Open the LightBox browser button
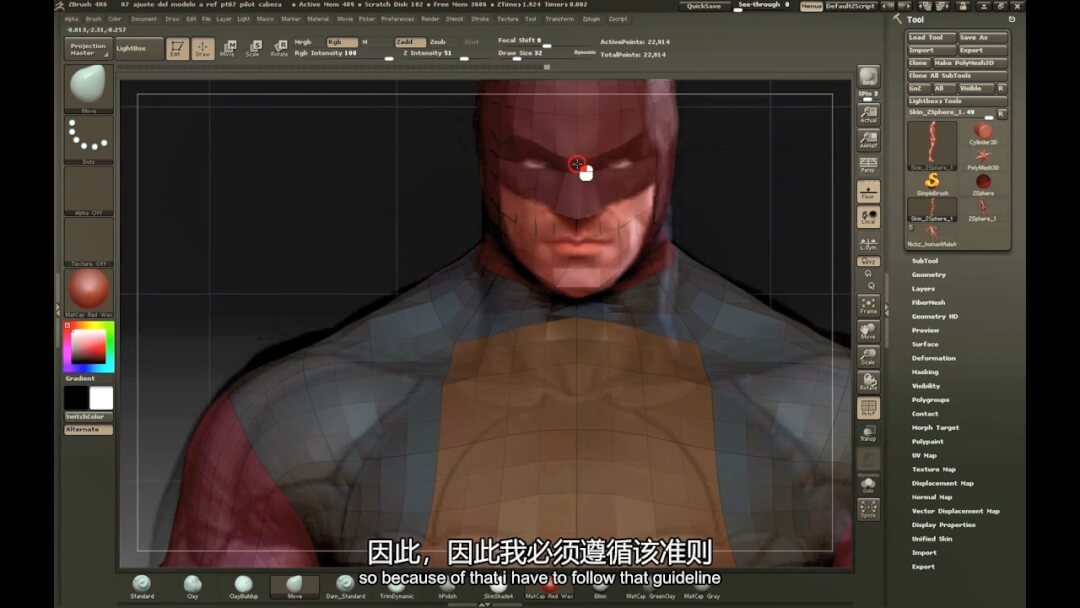 pyautogui.click(x=138, y=48)
